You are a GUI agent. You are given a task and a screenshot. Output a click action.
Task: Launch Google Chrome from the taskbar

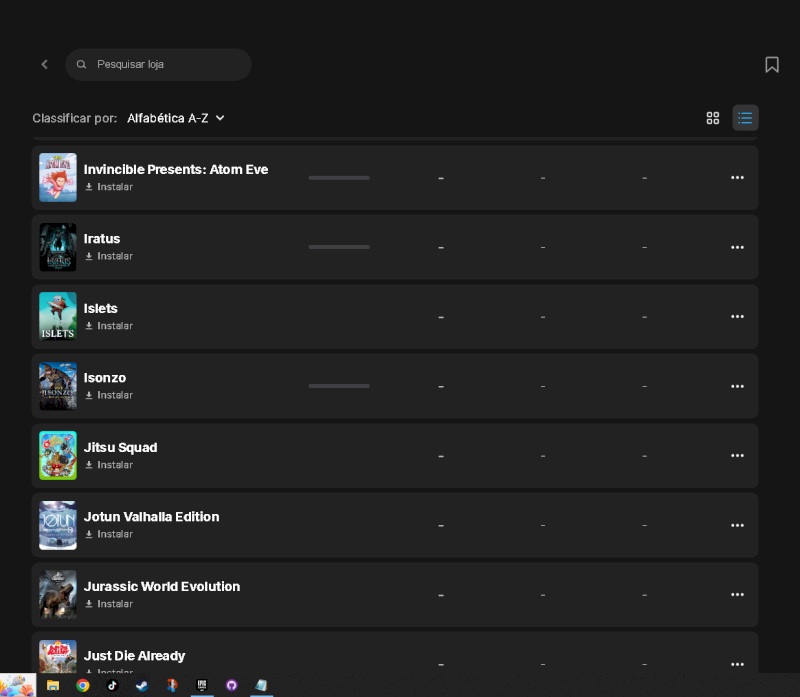click(83, 685)
